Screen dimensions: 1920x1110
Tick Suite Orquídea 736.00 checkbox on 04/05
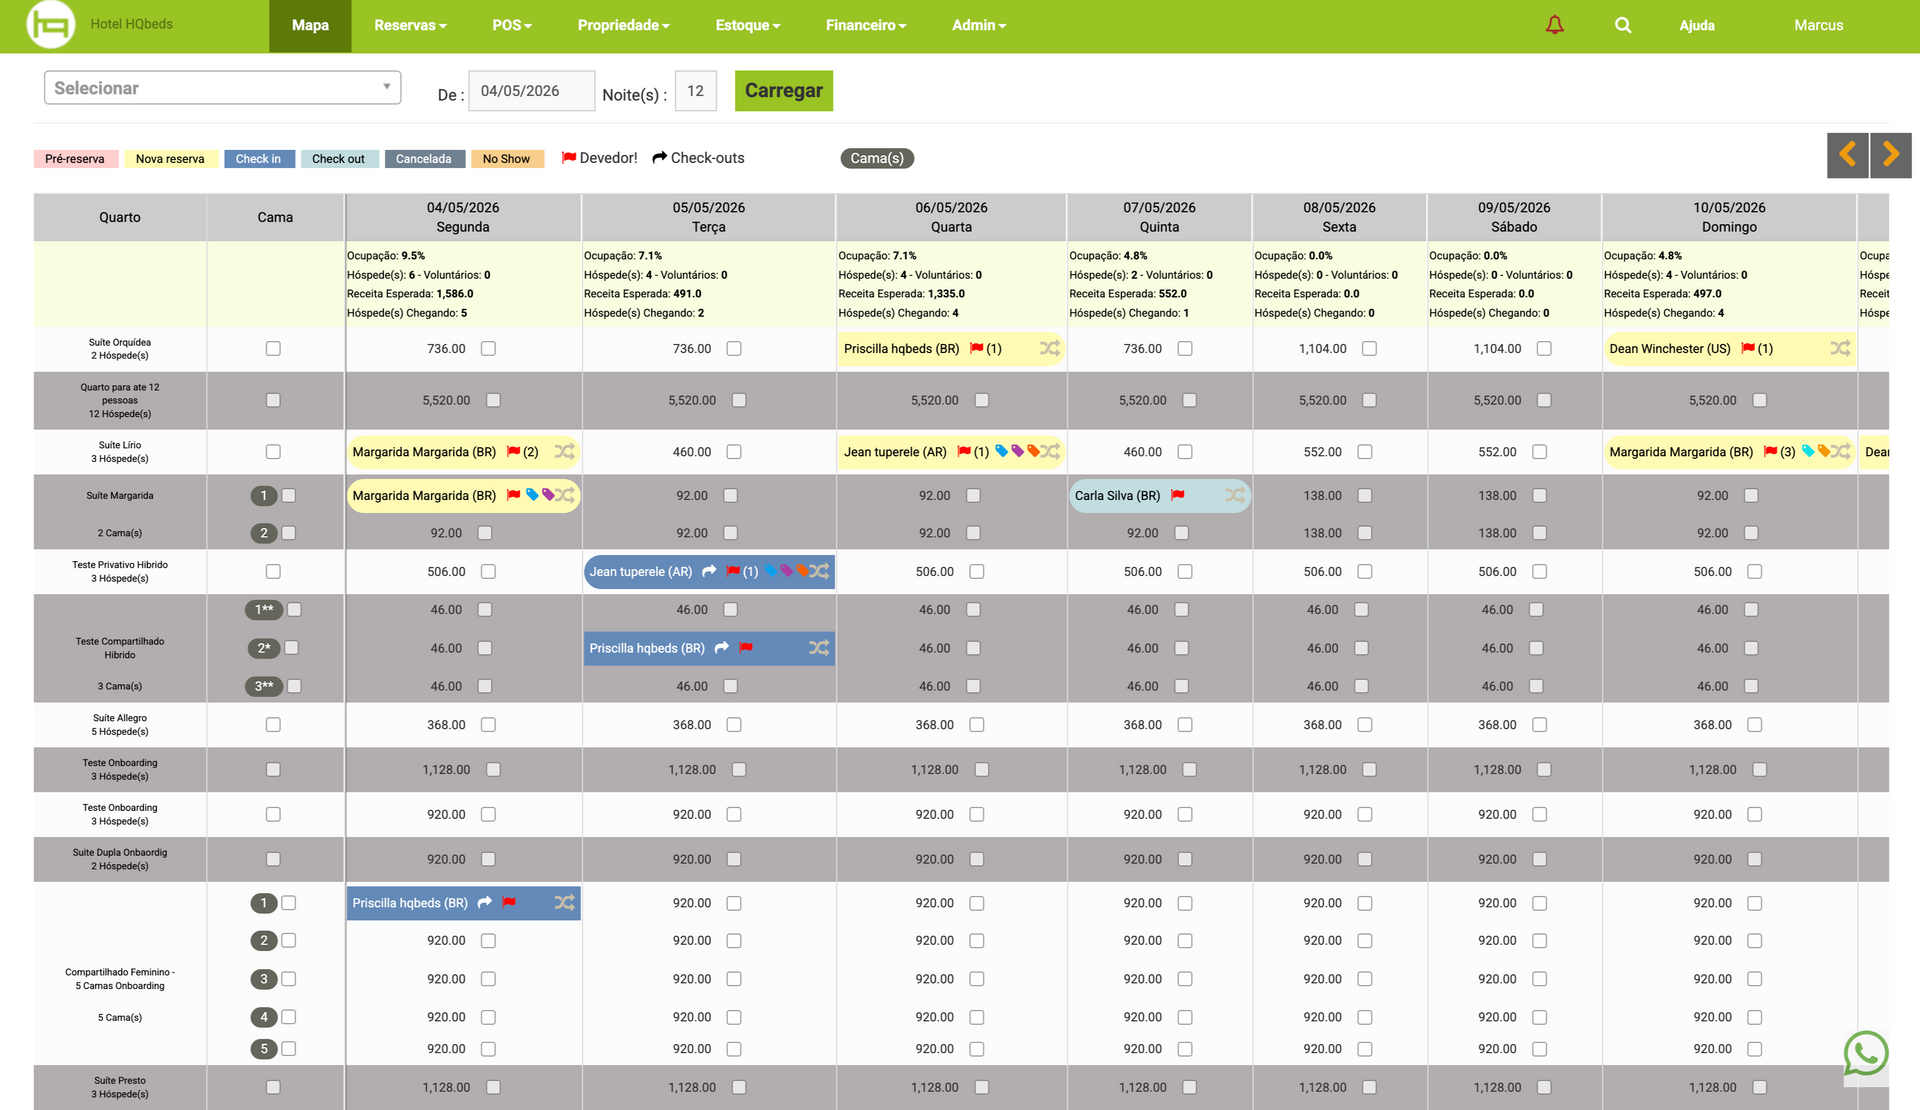(x=488, y=348)
